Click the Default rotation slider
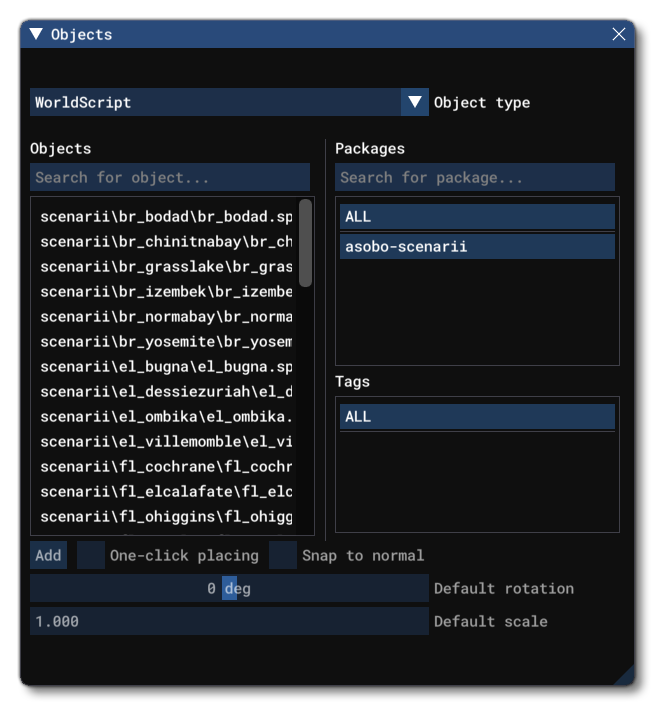Image resolution: width=655 pixels, height=706 pixels. (229, 588)
